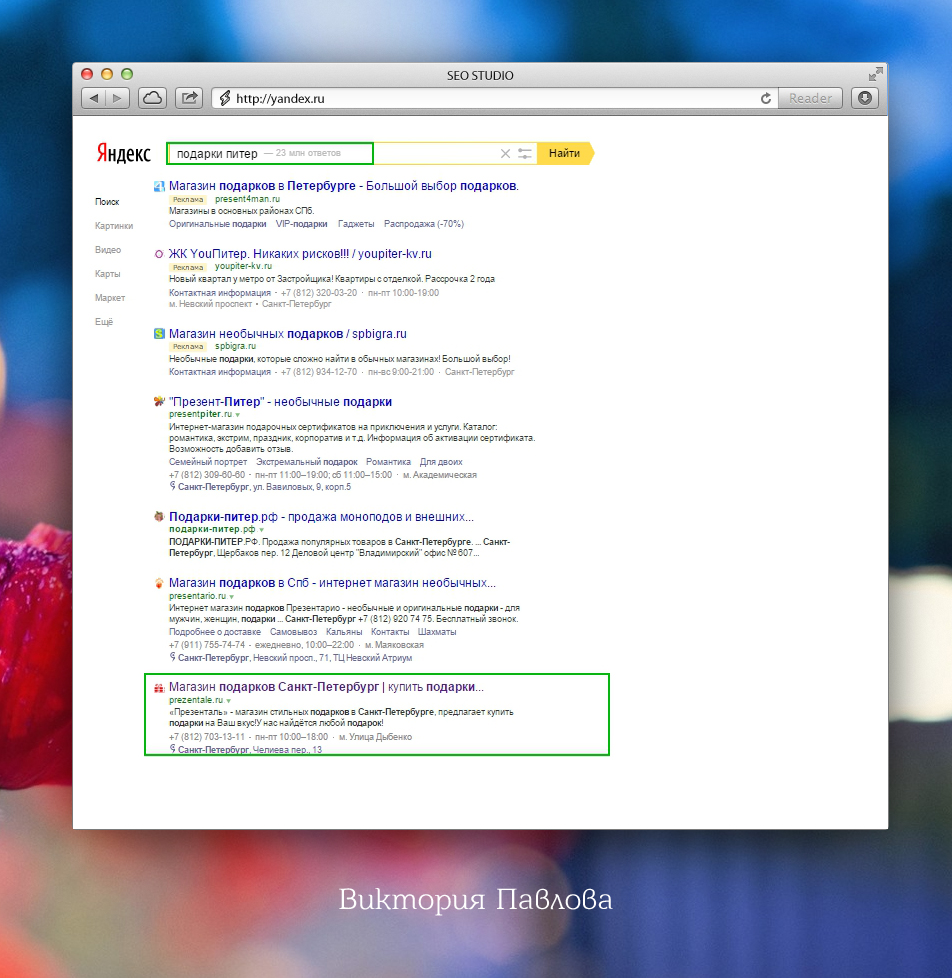The width and height of the screenshot is (952, 978).
Task: Click the Контакты sitelink under presentario
Action: (390, 632)
